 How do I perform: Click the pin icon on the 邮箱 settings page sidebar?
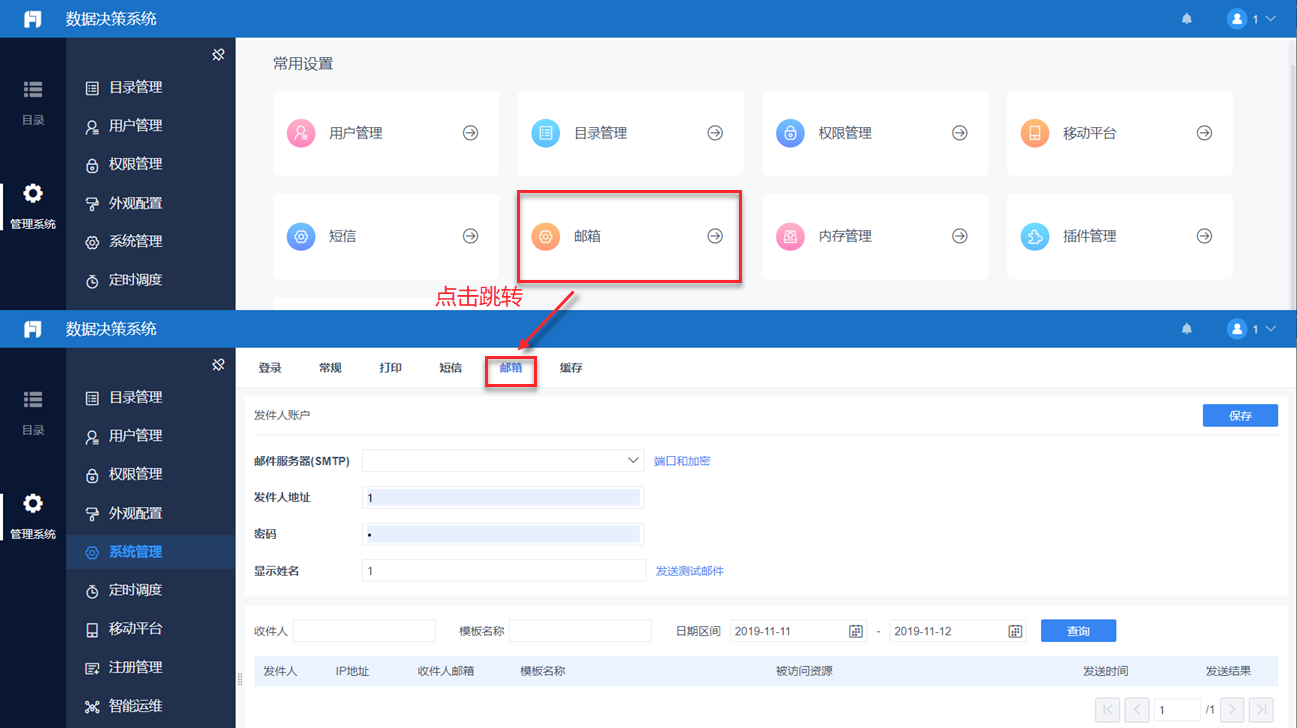218,365
